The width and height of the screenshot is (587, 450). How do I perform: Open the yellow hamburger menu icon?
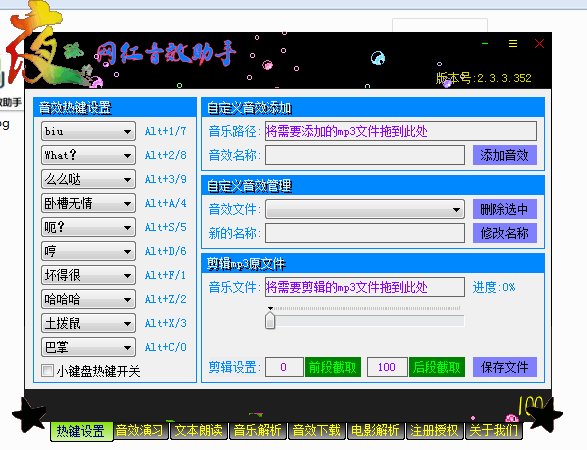click(513, 44)
